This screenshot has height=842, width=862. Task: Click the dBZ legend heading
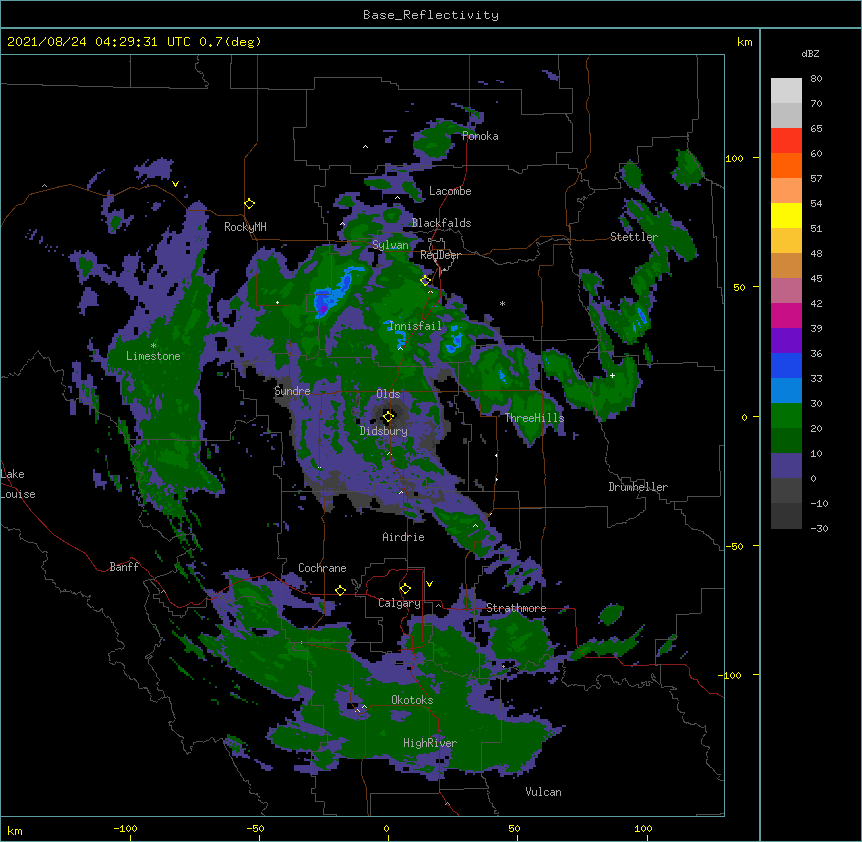[x=810, y=53]
